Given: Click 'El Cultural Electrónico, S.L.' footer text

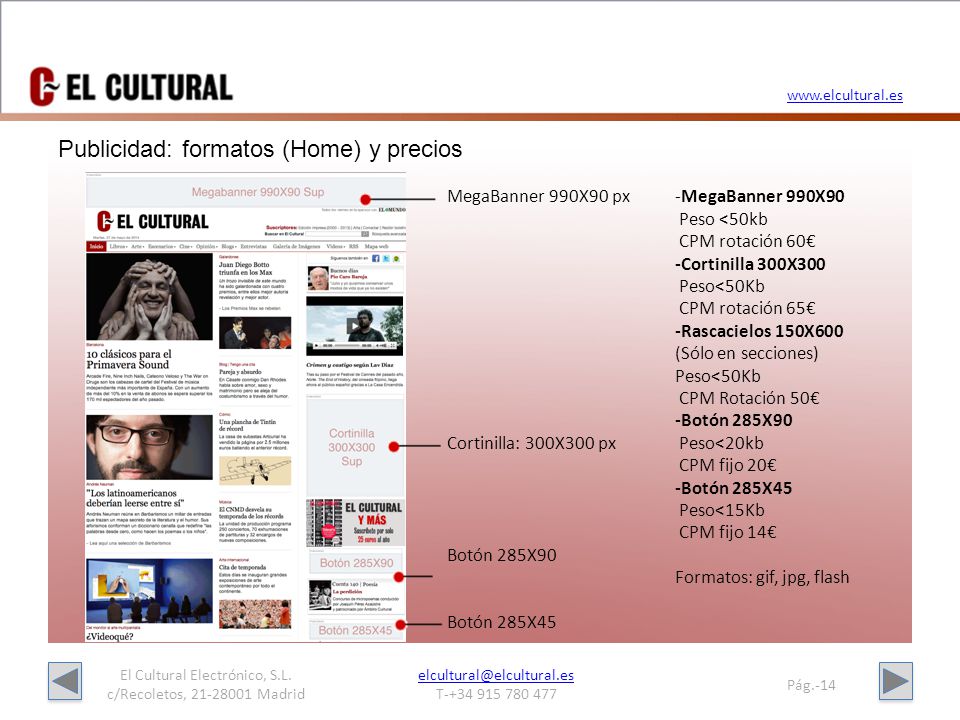Looking at the screenshot, I should 206,675.
